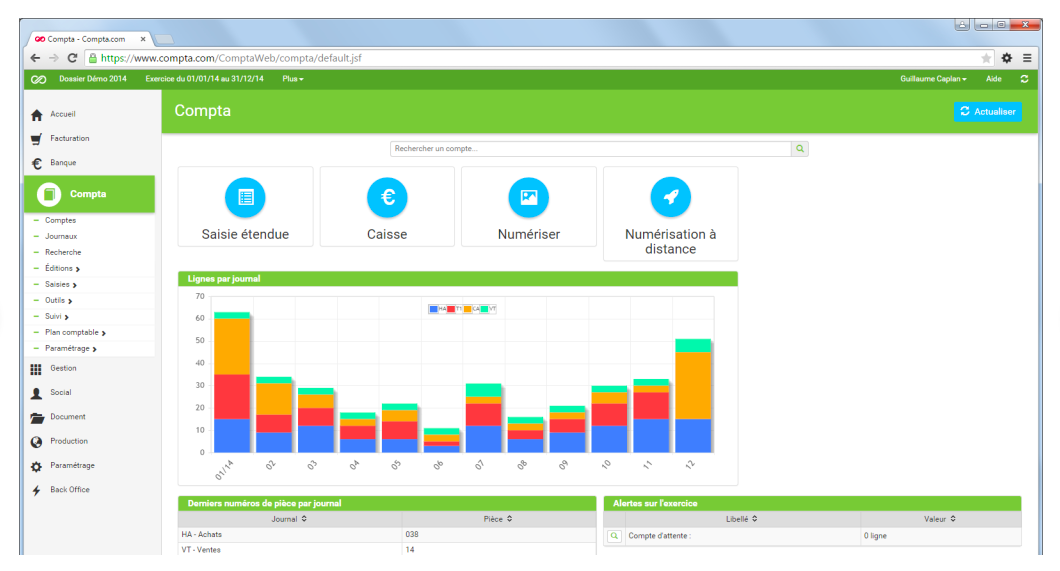The image size is (1060, 571).
Task: Select the VT - Ventes table row
Action: [387, 549]
